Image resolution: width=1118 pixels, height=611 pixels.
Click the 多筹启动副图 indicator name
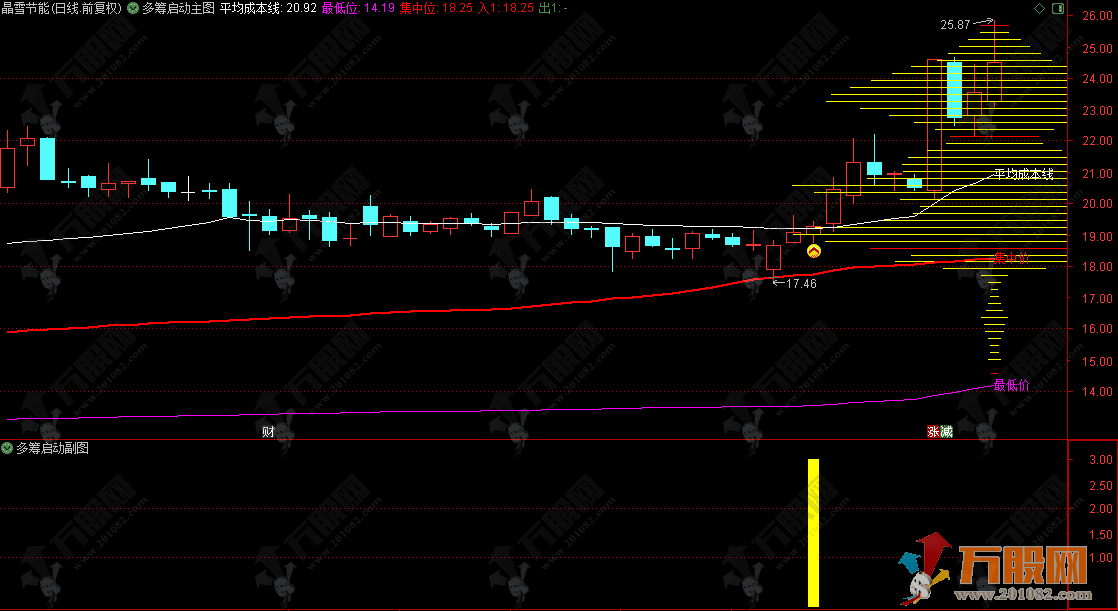(52, 448)
